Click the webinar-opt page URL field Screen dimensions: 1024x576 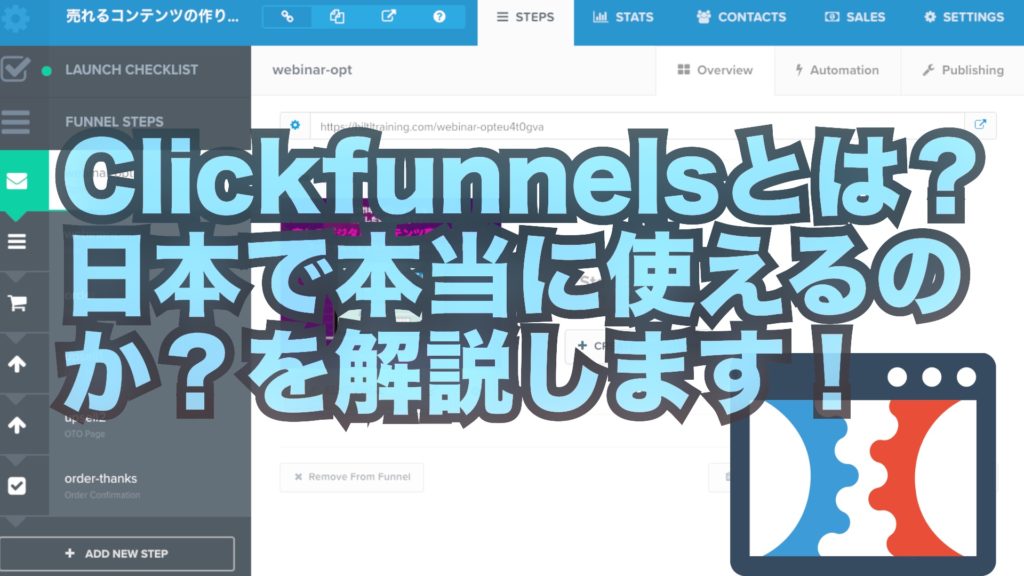[637, 126]
